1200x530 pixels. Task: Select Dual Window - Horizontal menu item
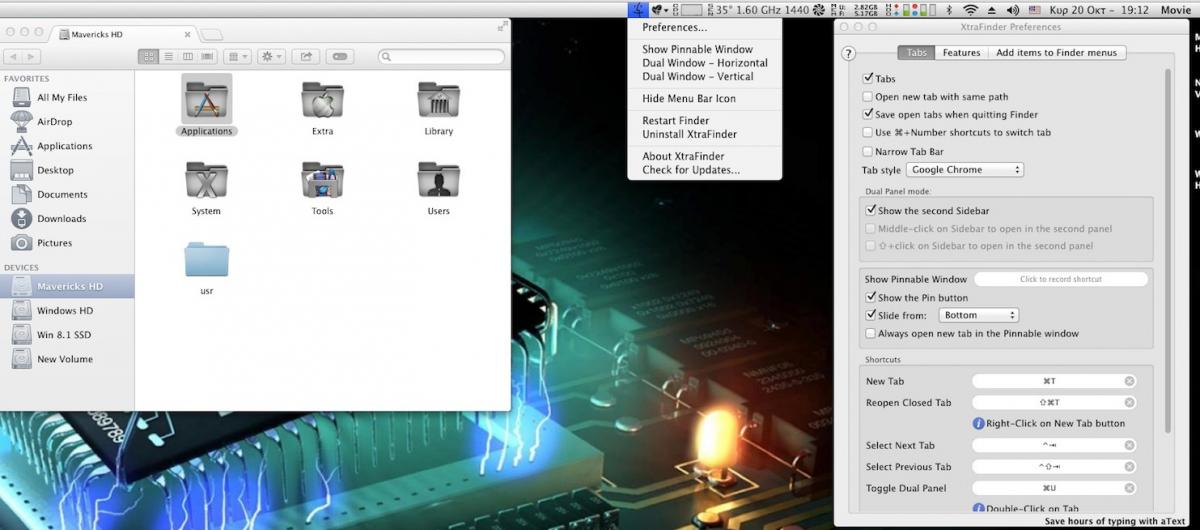pyautogui.click(x=705, y=63)
